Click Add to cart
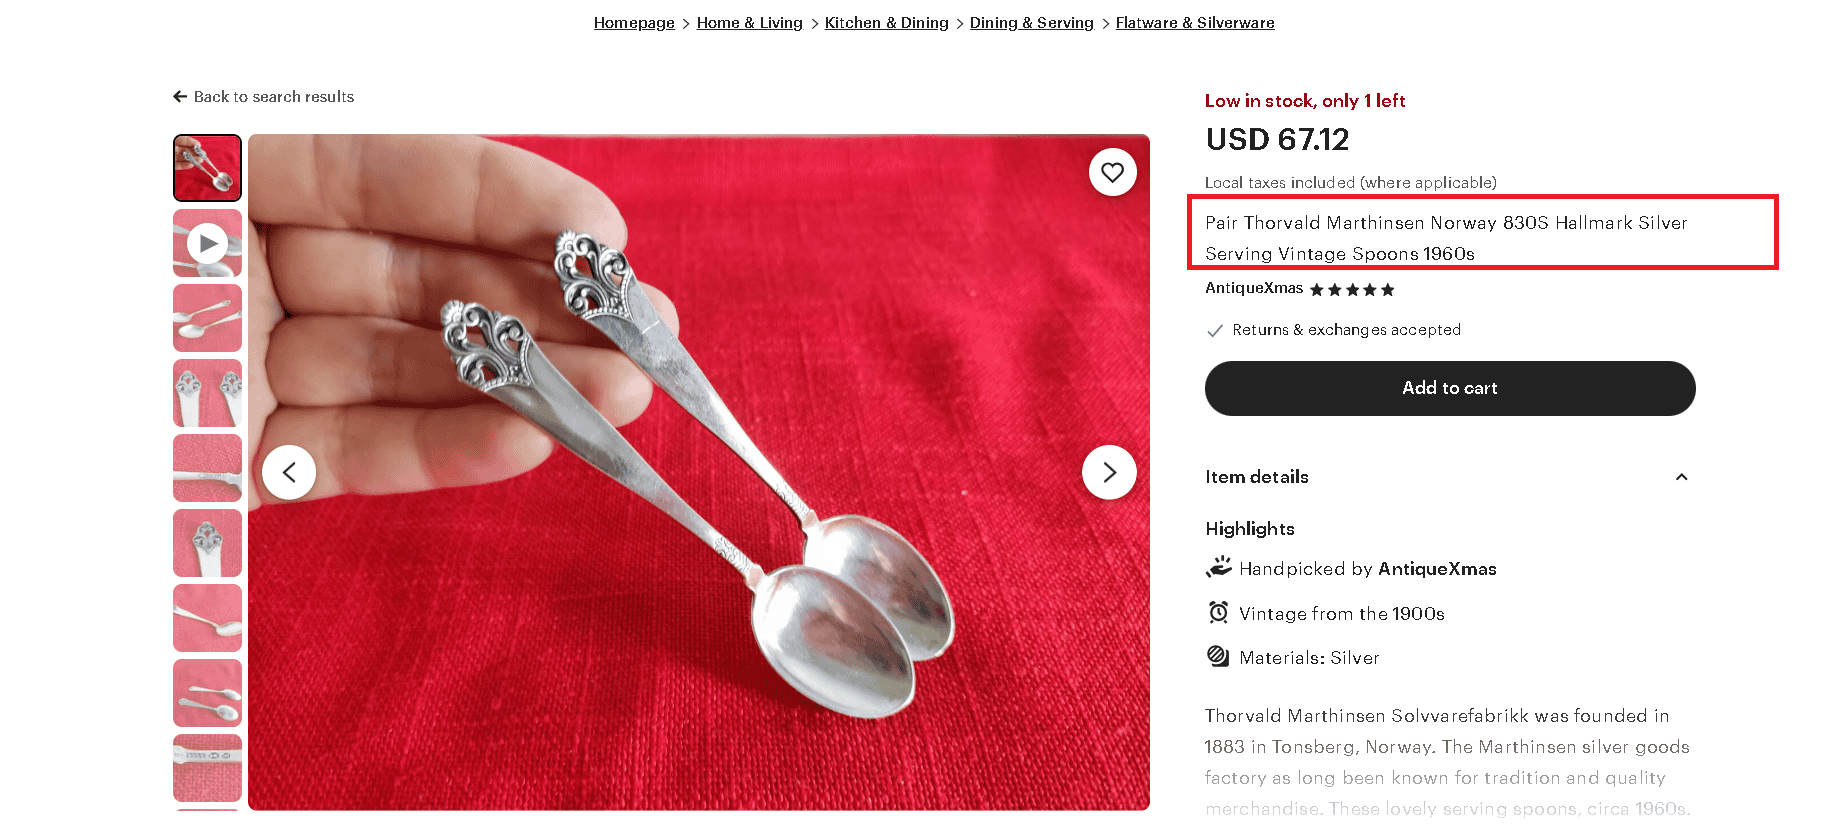 (1449, 388)
